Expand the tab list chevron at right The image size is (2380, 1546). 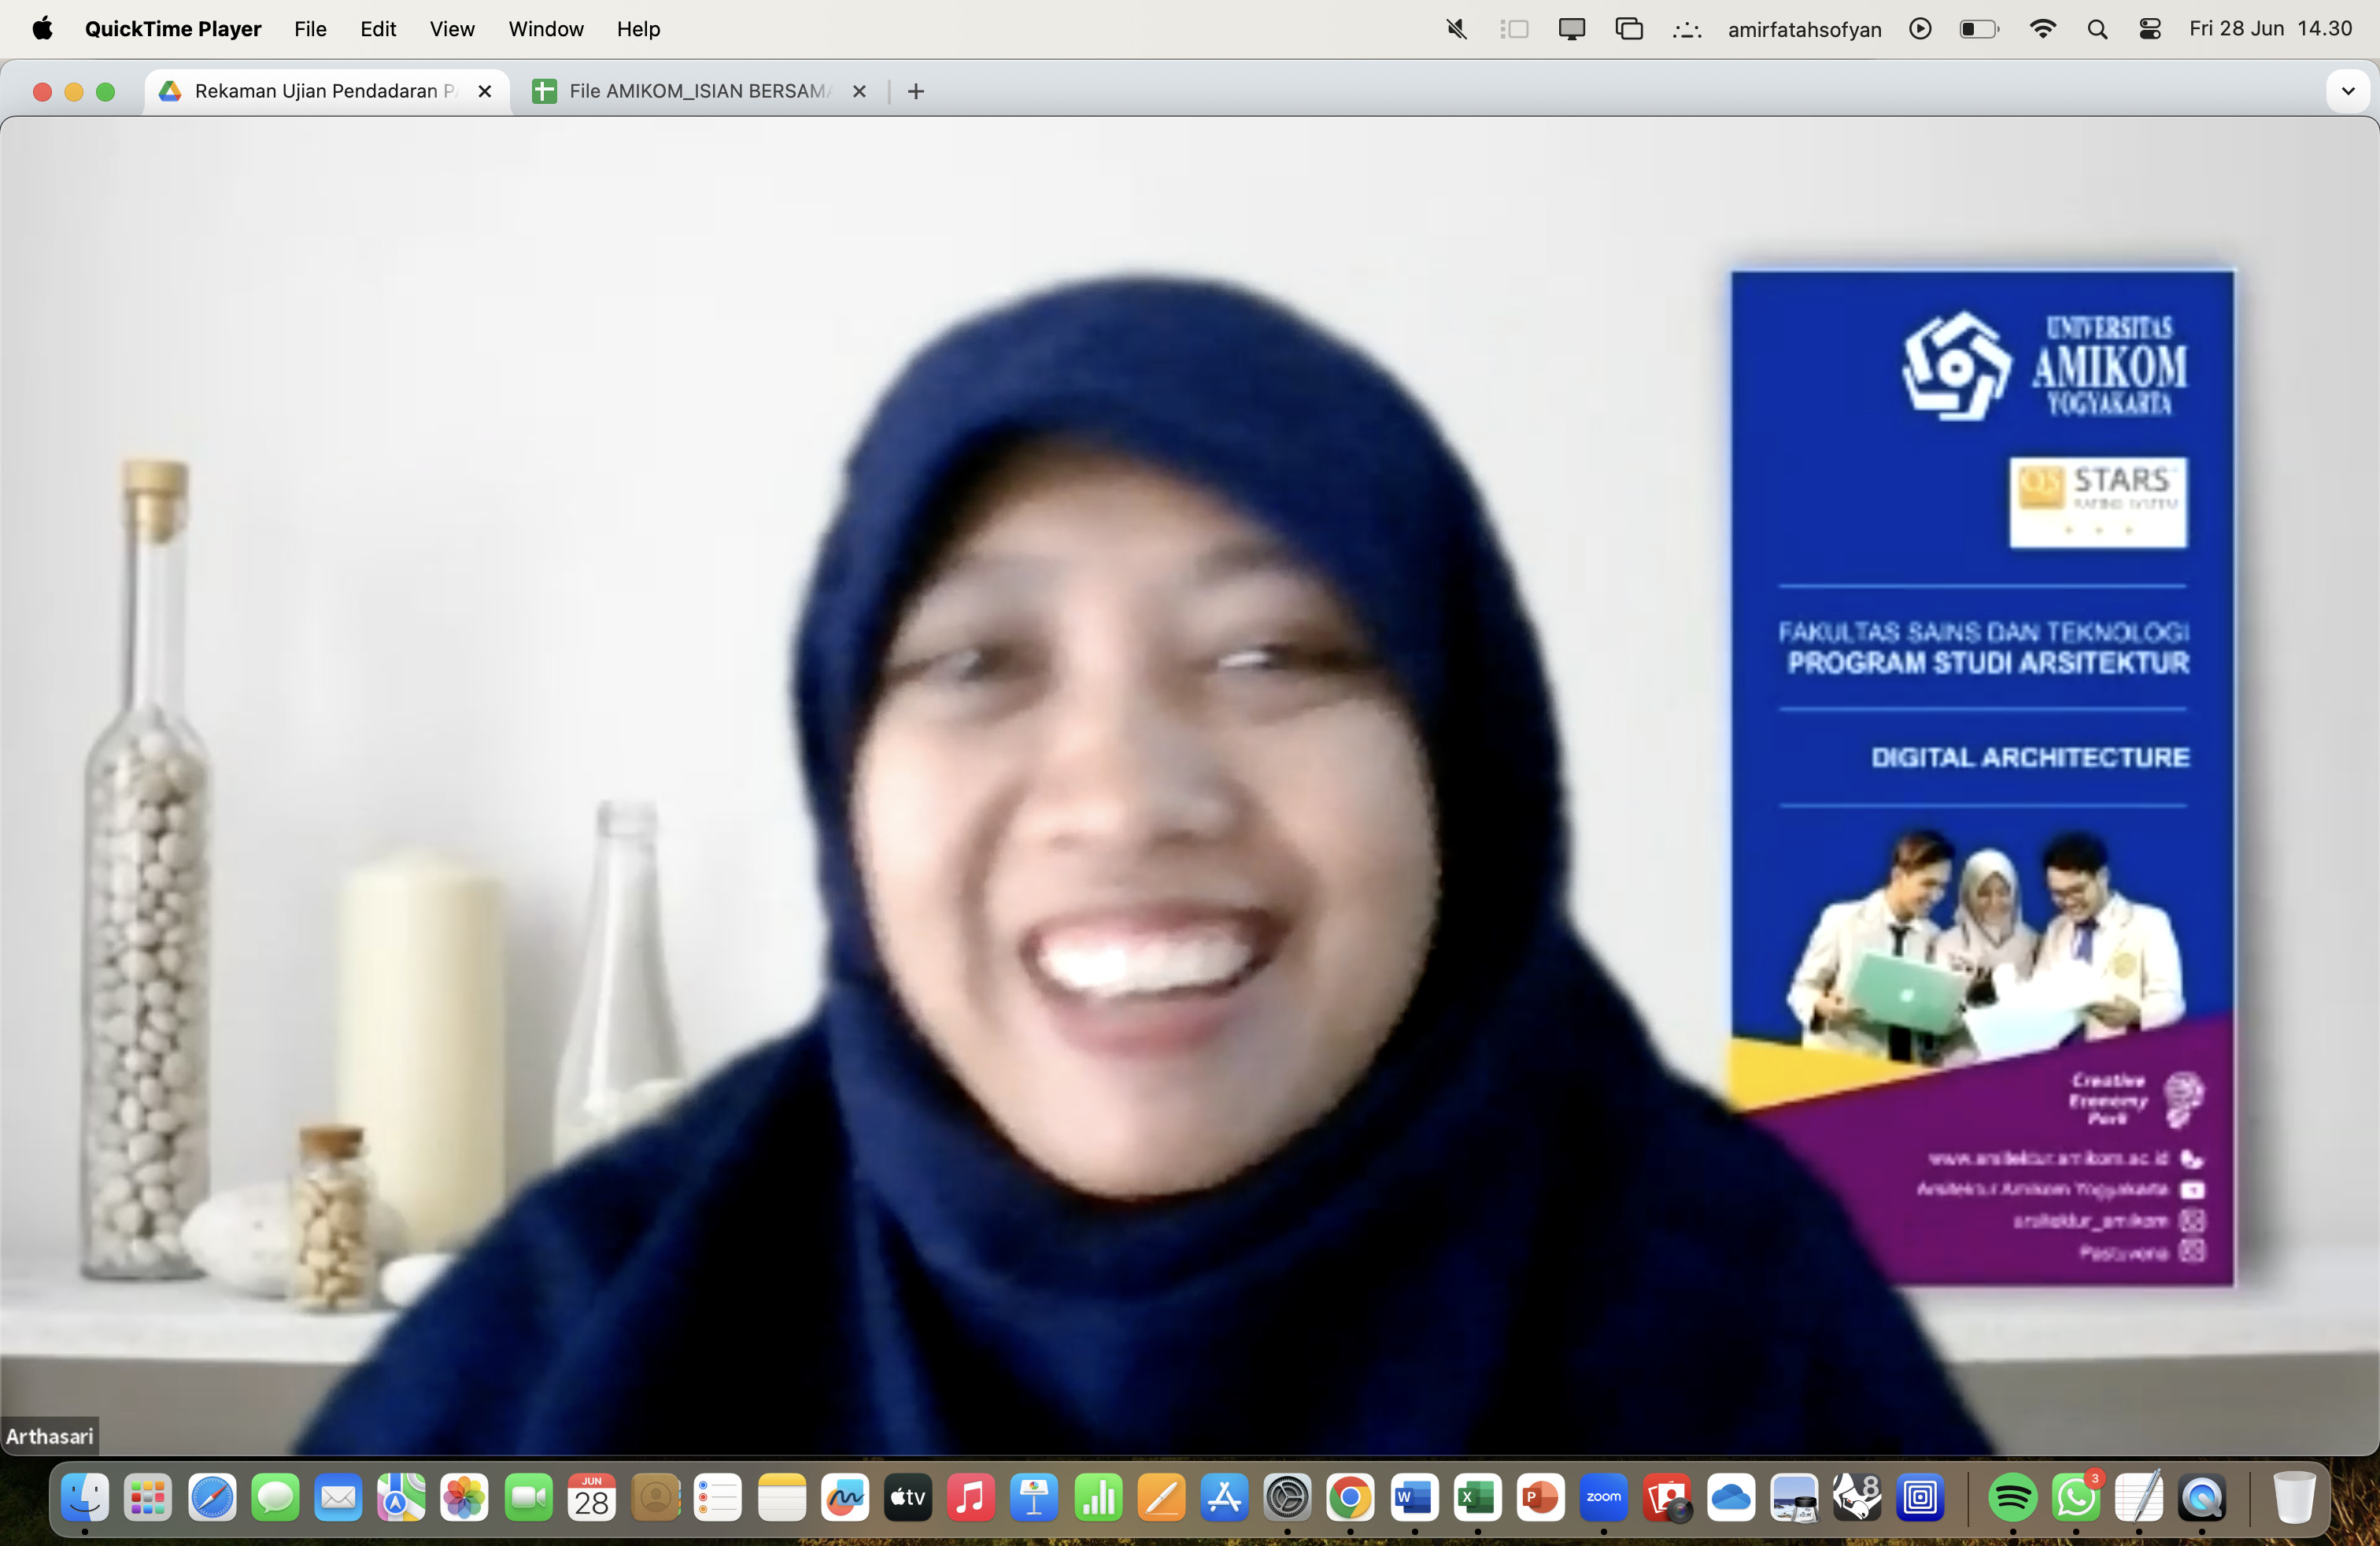[2347, 91]
